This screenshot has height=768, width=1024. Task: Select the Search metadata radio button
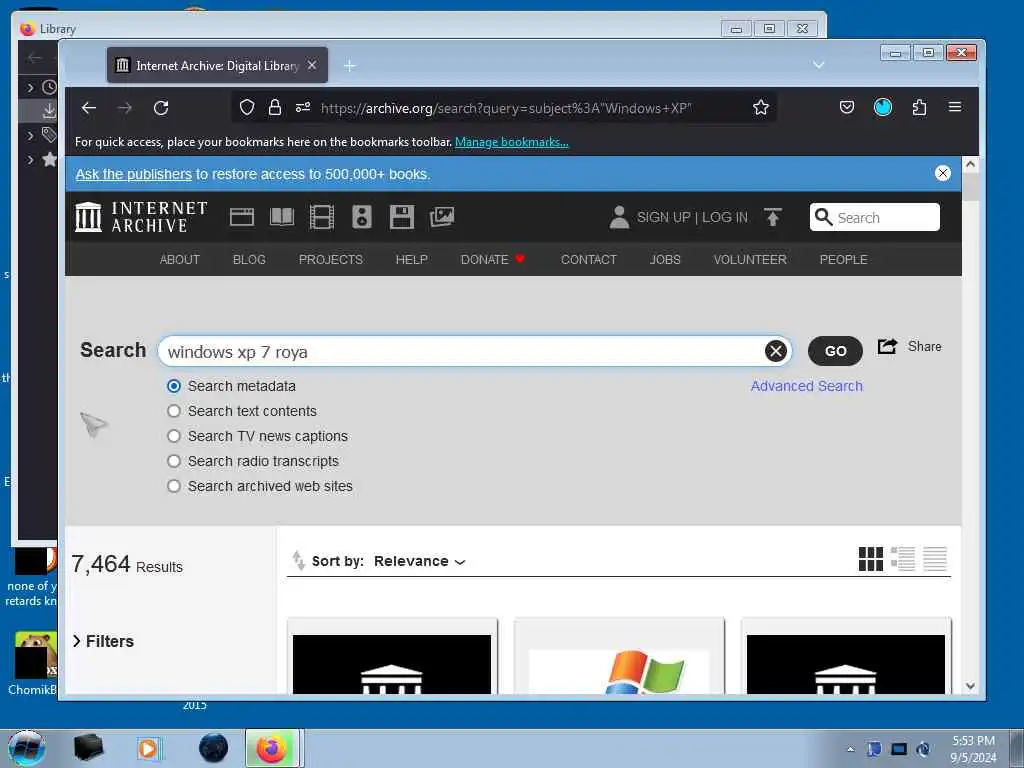coord(173,386)
